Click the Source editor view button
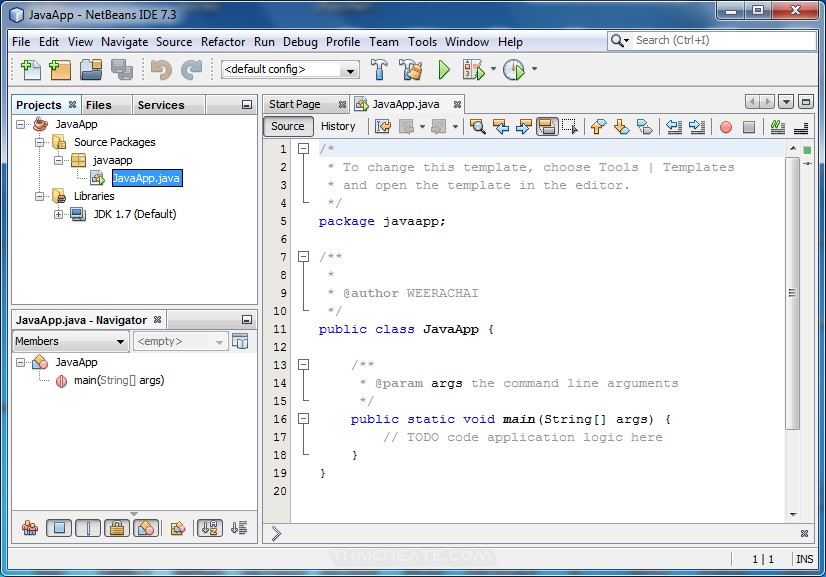The width and height of the screenshot is (826, 577). coord(287,126)
